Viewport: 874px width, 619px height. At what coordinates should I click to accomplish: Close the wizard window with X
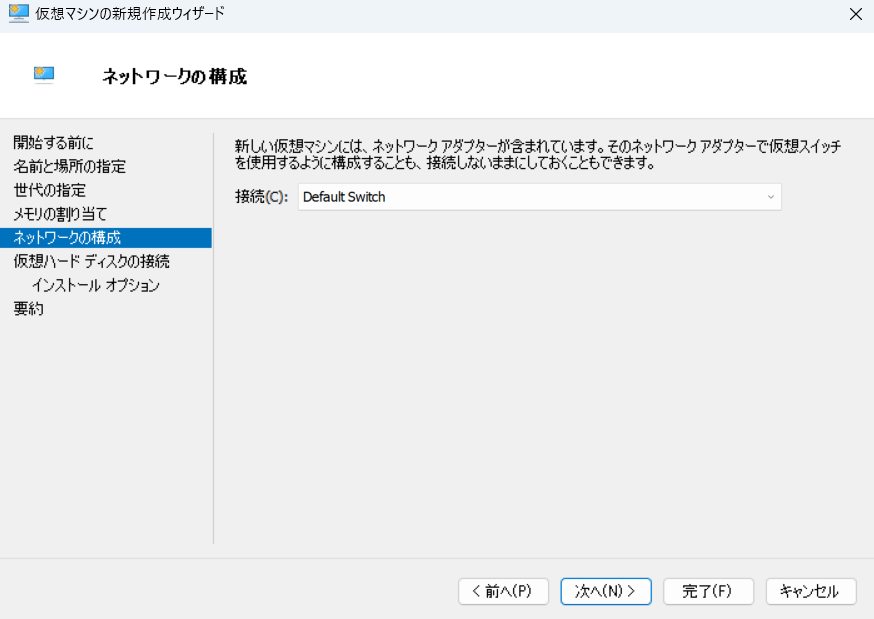pos(856,14)
